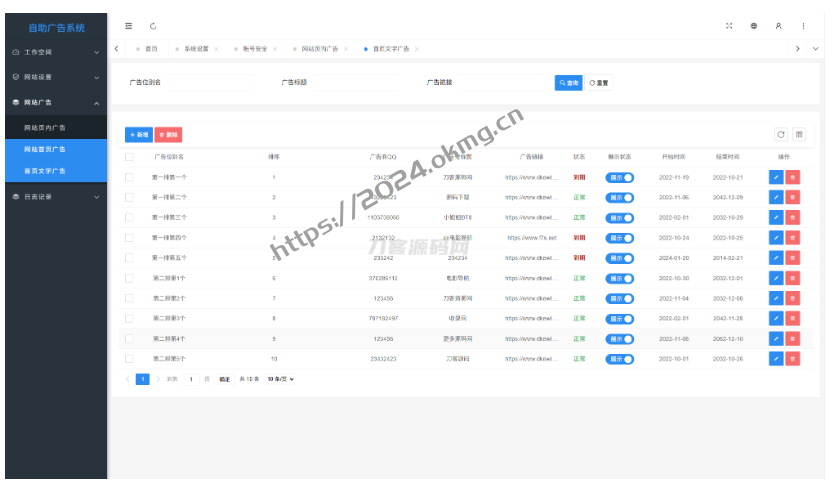Close the 首页文字广告 tab
Screen dimensions: 834x489
pyautogui.click(x=417, y=49)
